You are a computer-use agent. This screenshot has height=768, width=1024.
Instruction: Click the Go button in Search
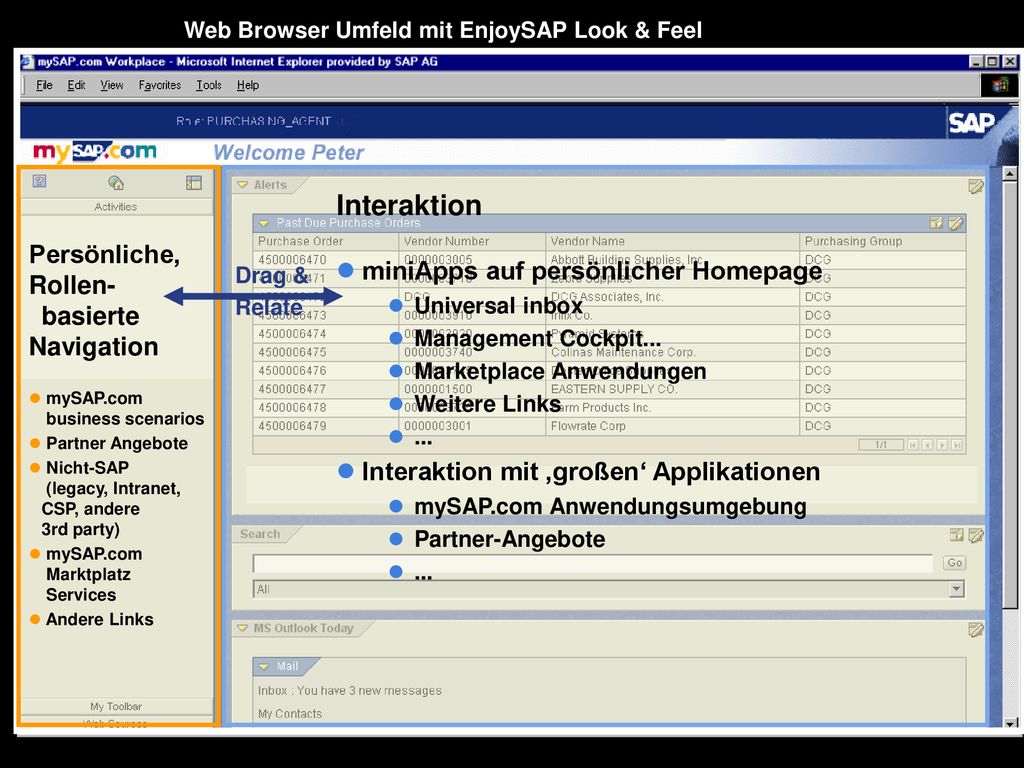coord(954,563)
